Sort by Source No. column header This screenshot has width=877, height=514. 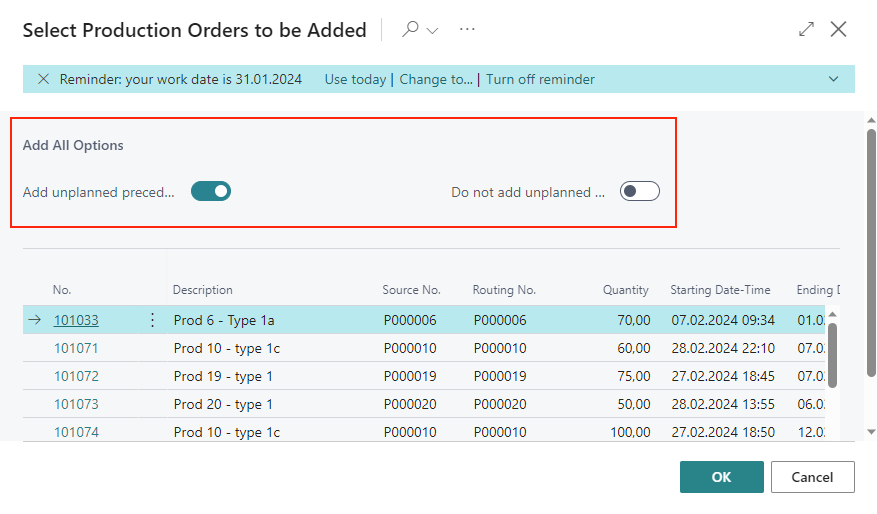411,290
